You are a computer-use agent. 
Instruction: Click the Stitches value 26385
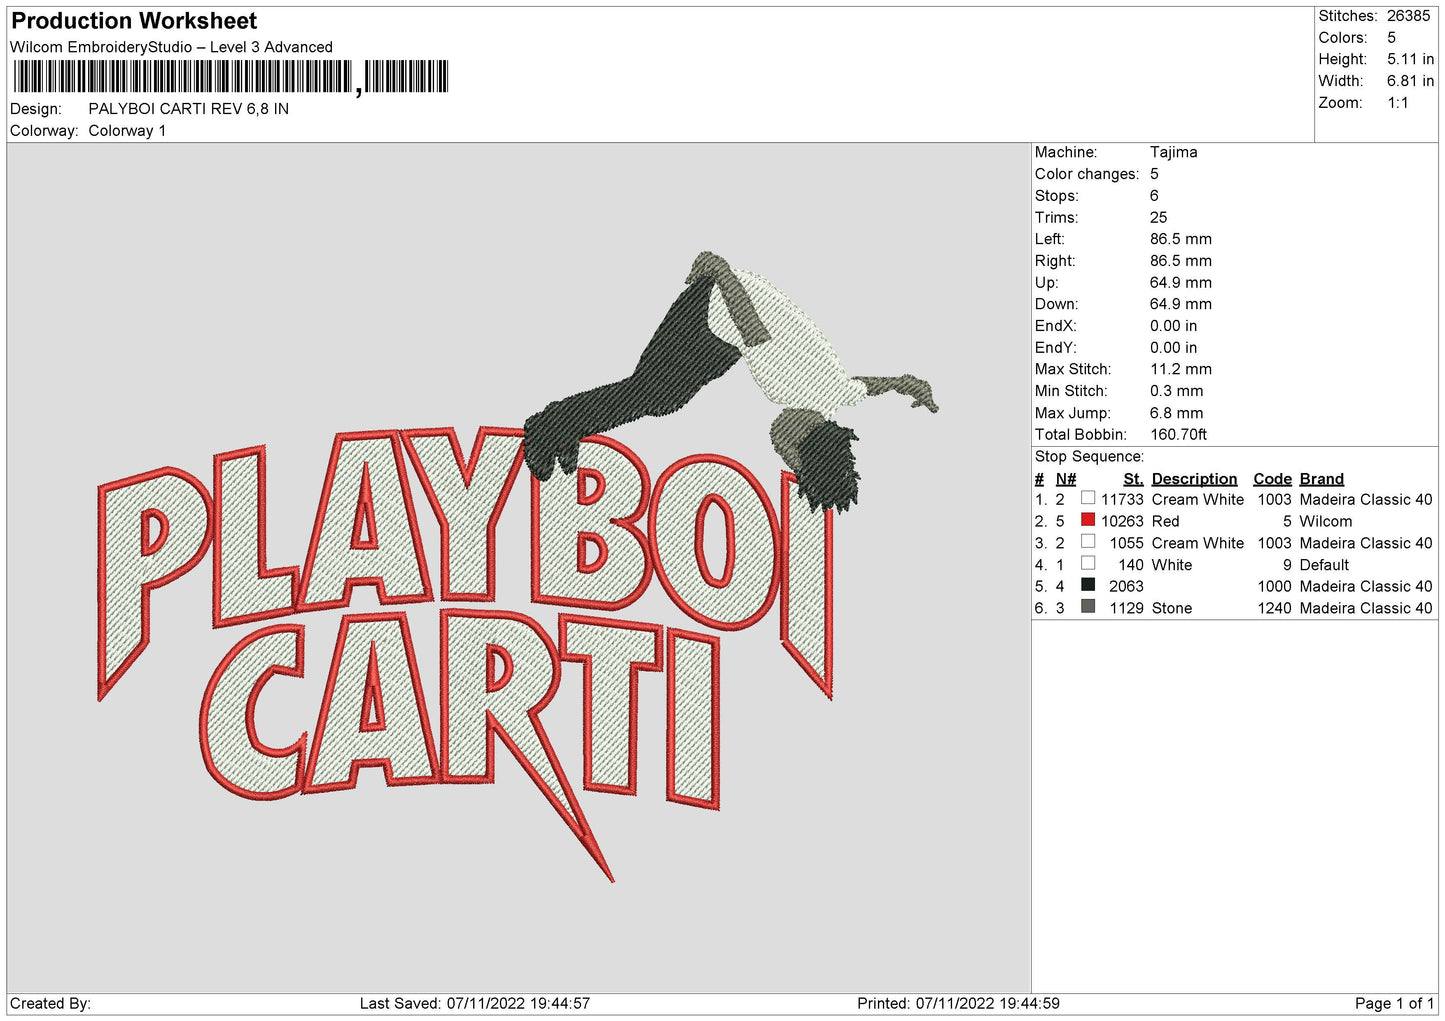(1408, 16)
